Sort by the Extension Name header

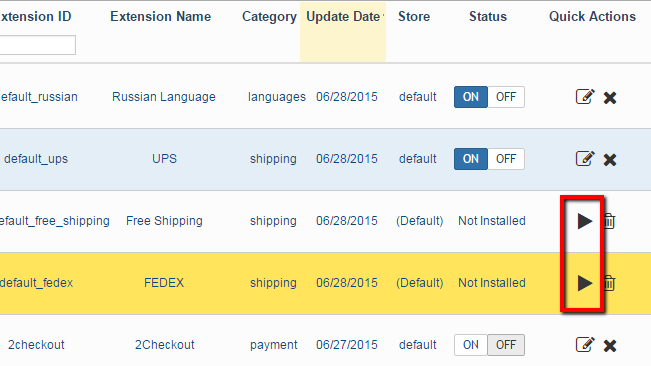161,17
